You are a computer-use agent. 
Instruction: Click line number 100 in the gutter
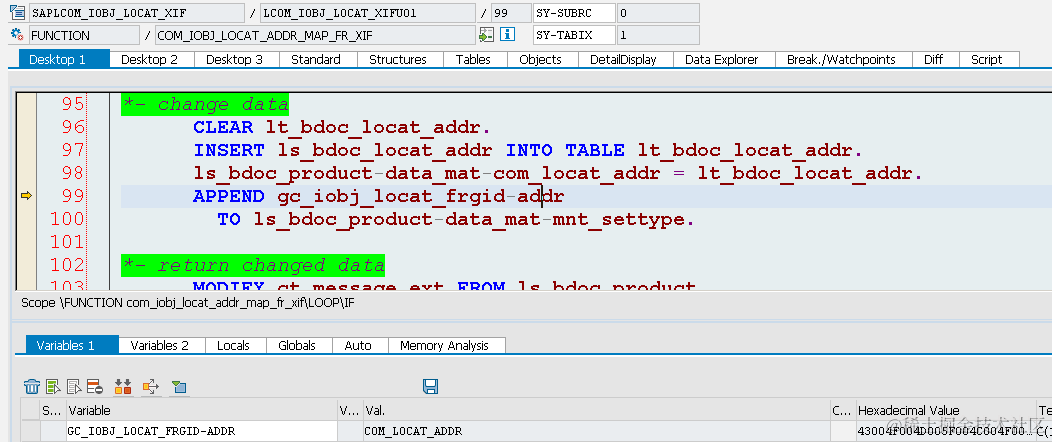67,219
